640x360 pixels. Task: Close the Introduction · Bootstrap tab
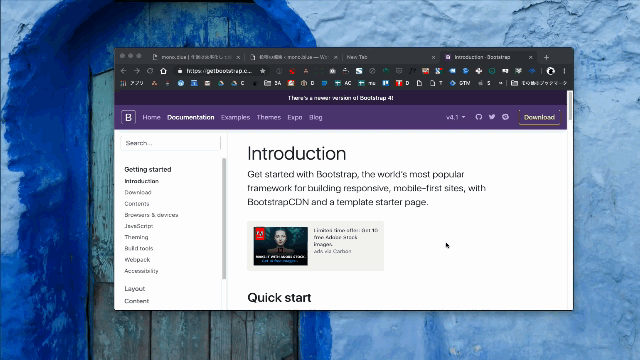pyautogui.click(x=531, y=58)
